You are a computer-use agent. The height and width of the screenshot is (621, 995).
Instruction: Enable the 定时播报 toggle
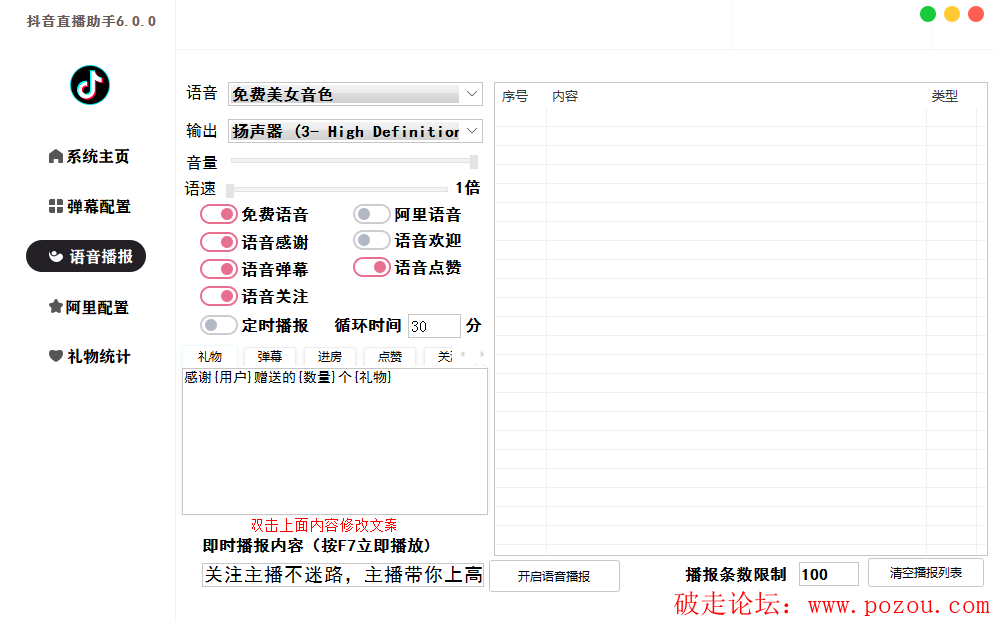point(219,325)
